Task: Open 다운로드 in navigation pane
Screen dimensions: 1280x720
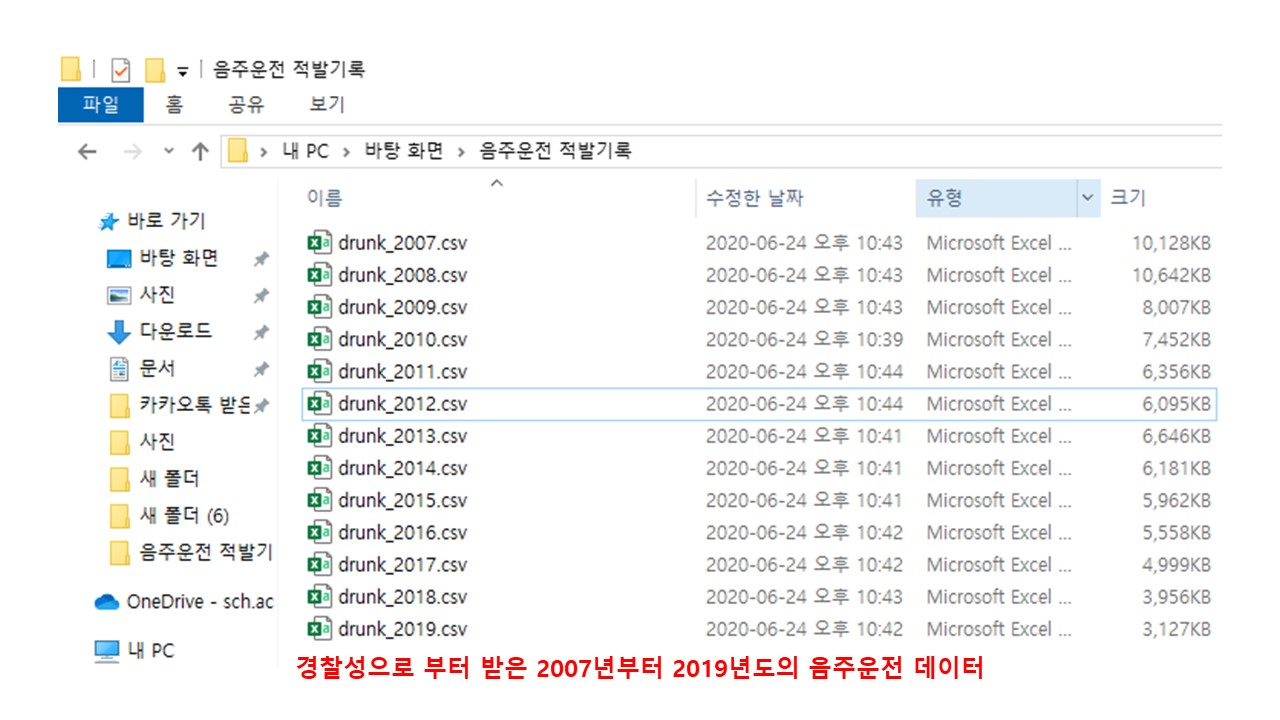Action: 175,331
